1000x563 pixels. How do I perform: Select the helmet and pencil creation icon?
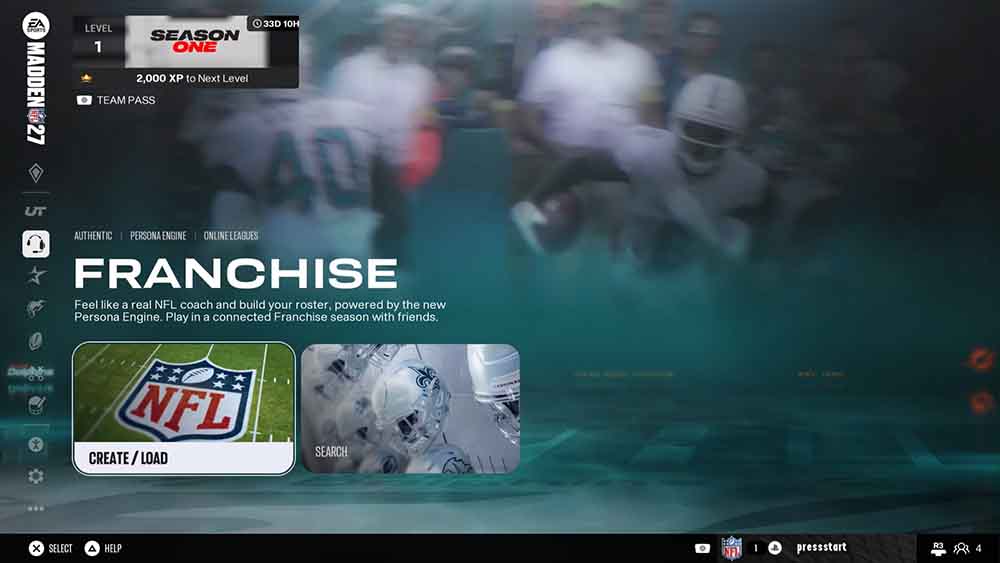[x=36, y=404]
